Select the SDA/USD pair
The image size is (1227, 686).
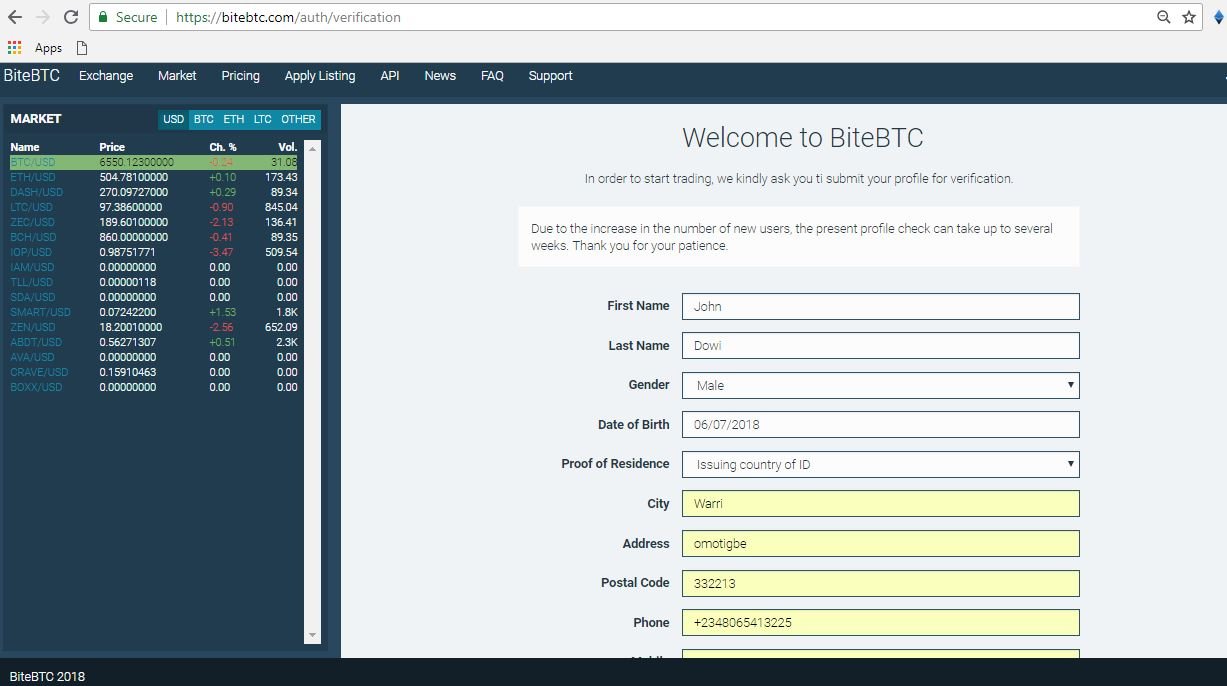pos(153,297)
